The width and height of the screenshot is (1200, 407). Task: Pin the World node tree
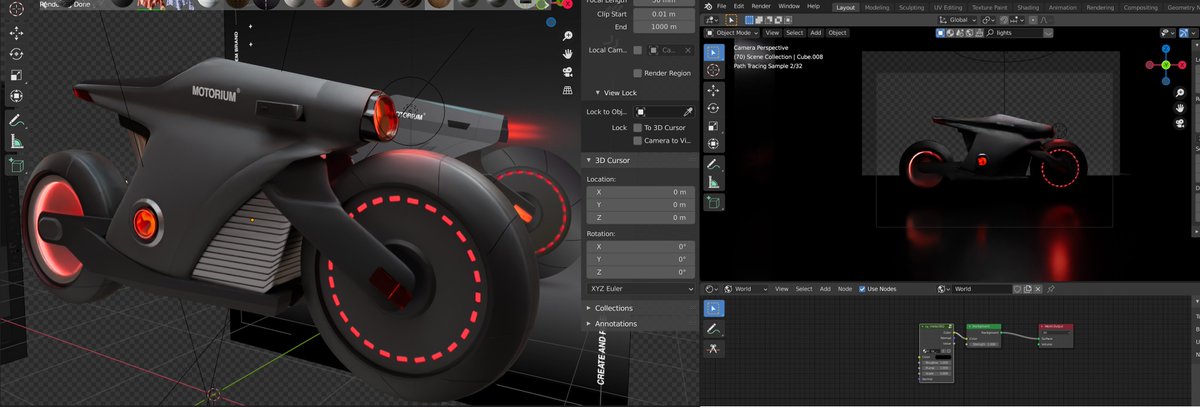pos(1051,289)
